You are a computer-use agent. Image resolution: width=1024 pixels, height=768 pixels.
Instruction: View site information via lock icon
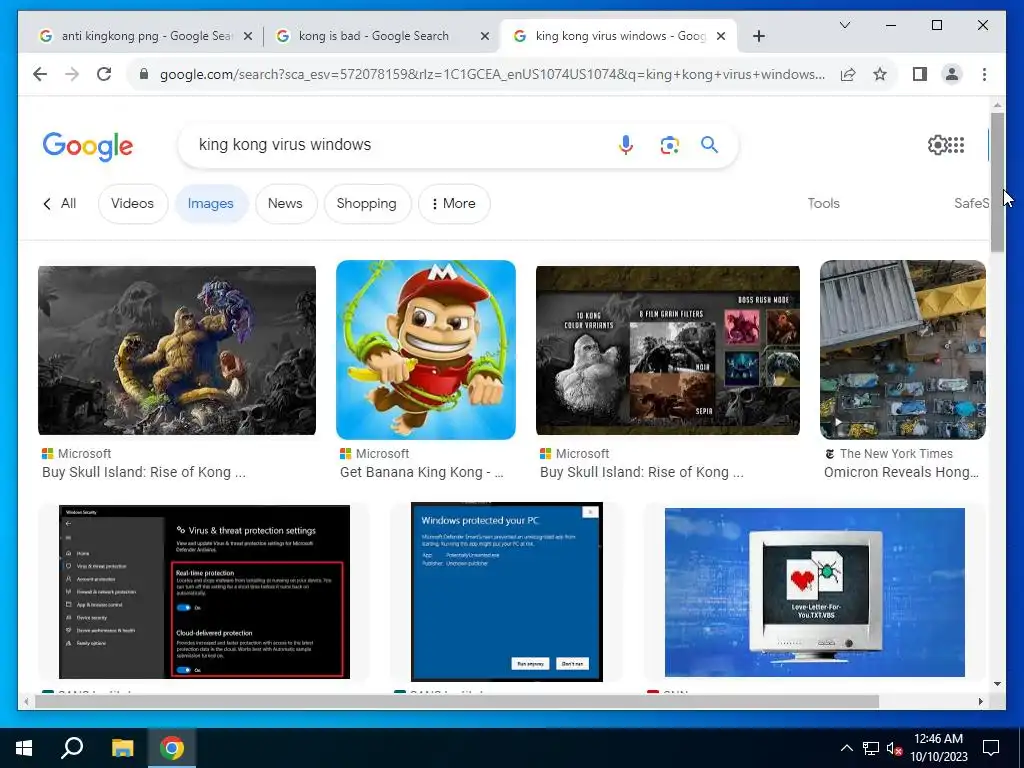click(144, 74)
